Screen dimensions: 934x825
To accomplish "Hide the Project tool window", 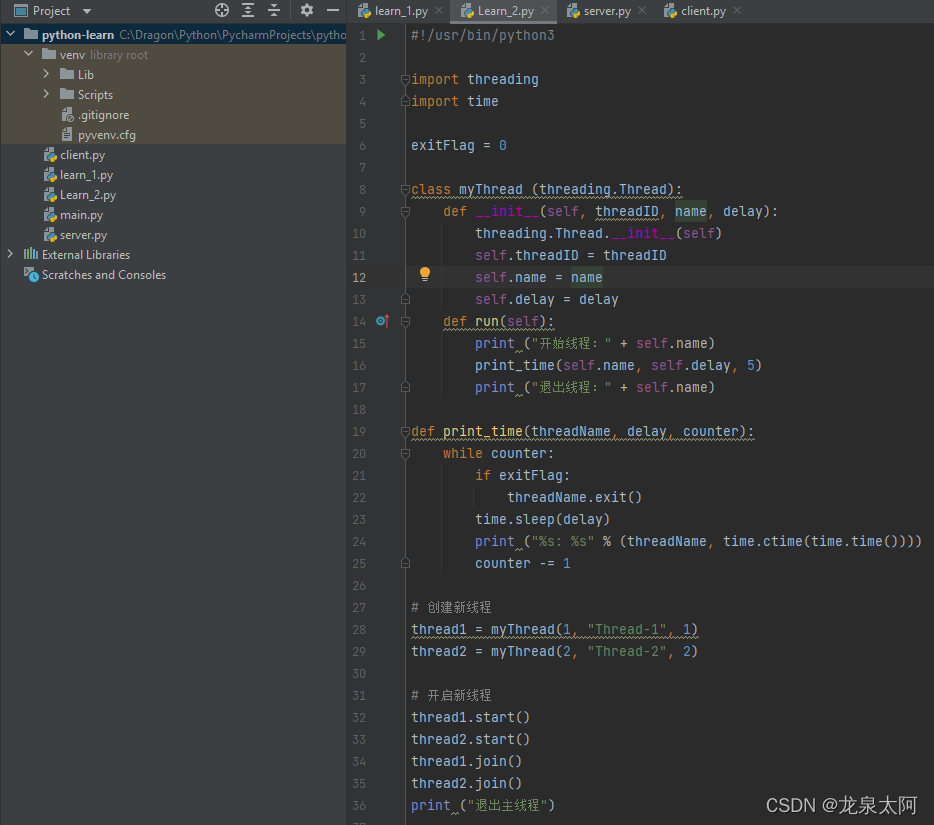I will [x=333, y=10].
